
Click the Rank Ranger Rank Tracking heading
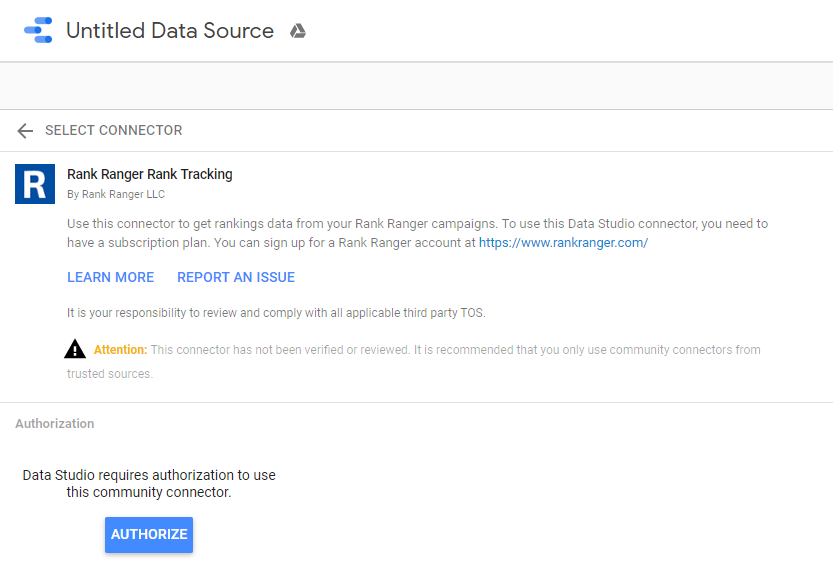click(149, 174)
